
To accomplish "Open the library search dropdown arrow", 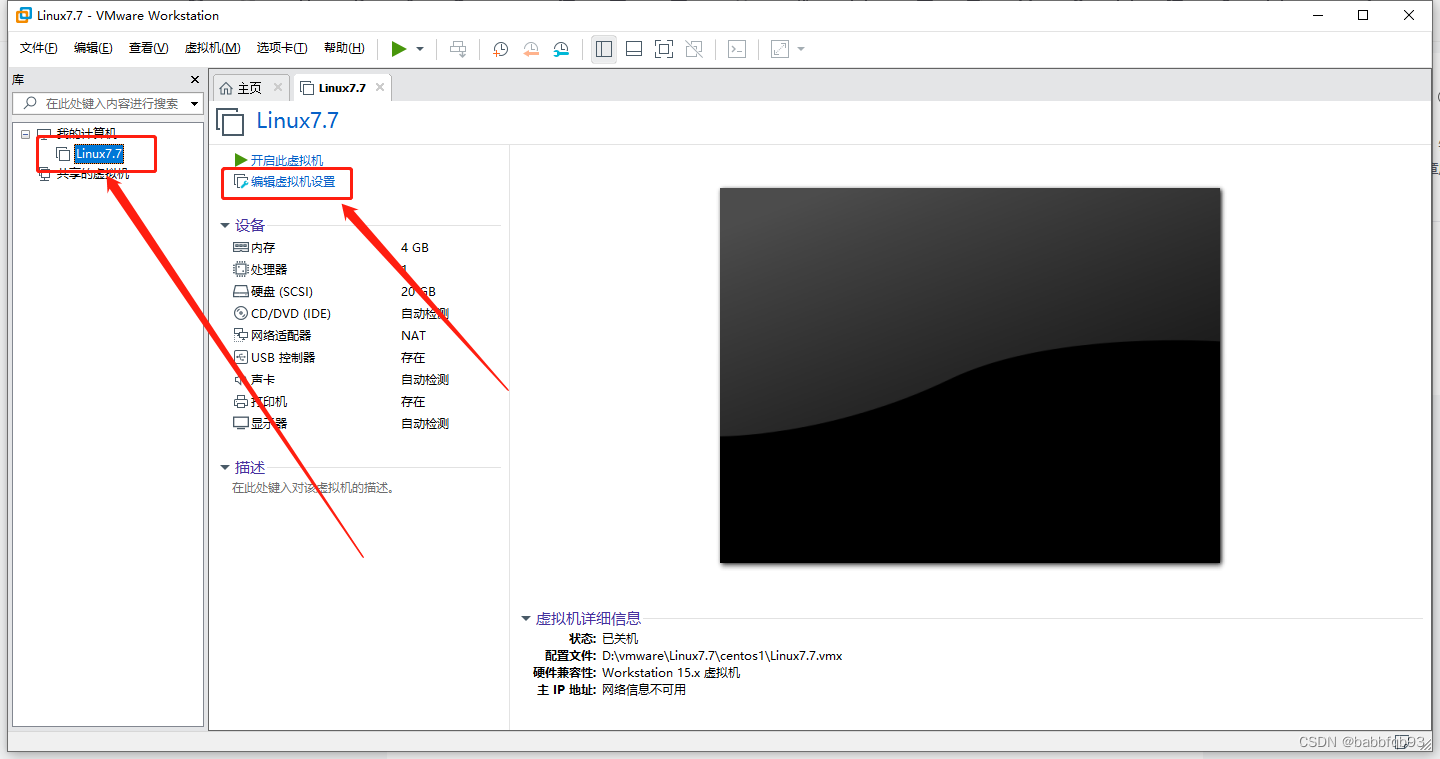I will [x=194, y=104].
